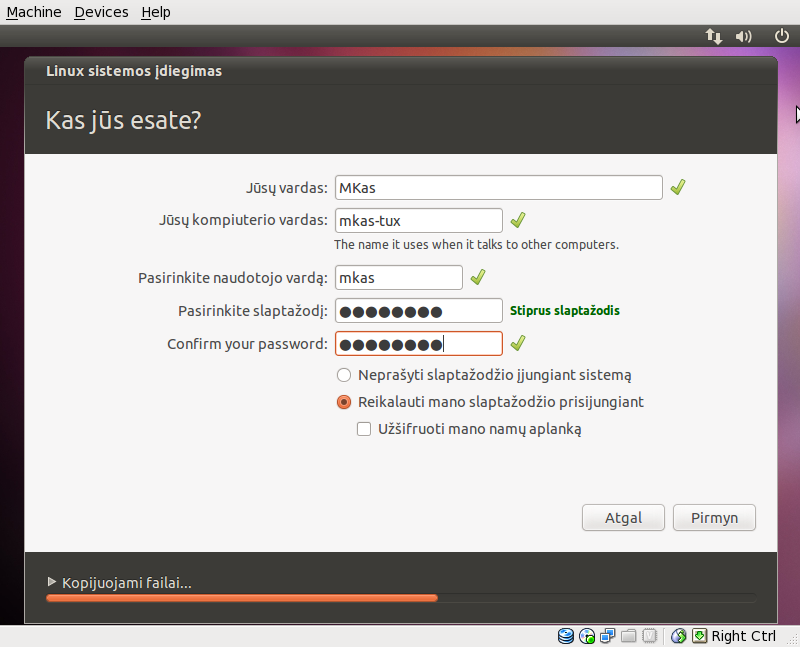
Task: Click the hard disk activity icon
Action: pos(565,636)
